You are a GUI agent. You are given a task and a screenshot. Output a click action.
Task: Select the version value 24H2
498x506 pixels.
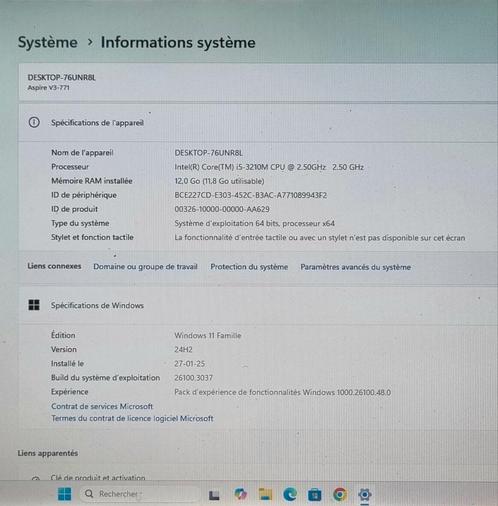[183, 350]
